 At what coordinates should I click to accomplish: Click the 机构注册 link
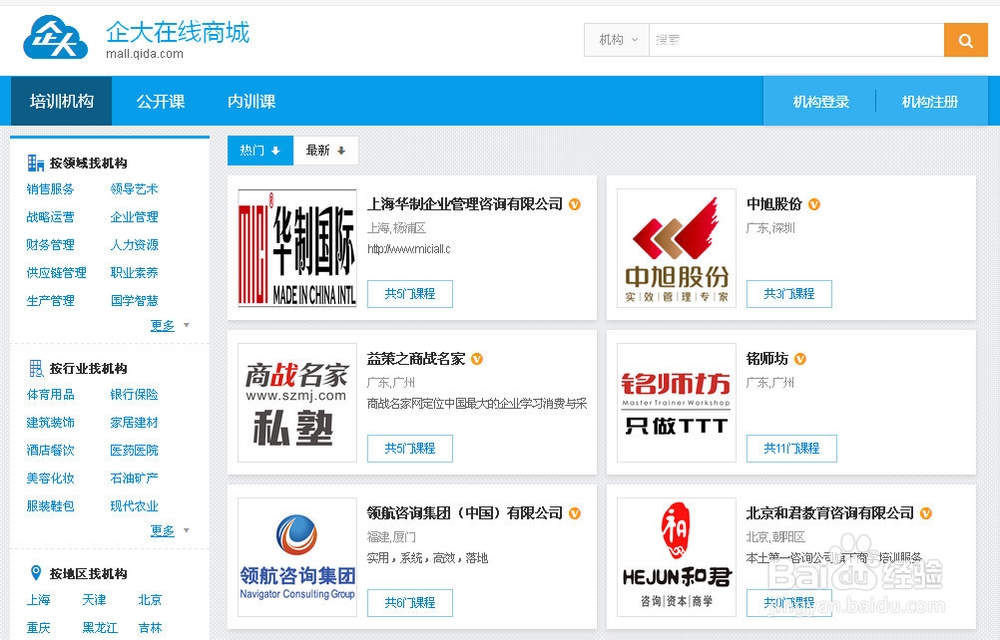click(931, 101)
